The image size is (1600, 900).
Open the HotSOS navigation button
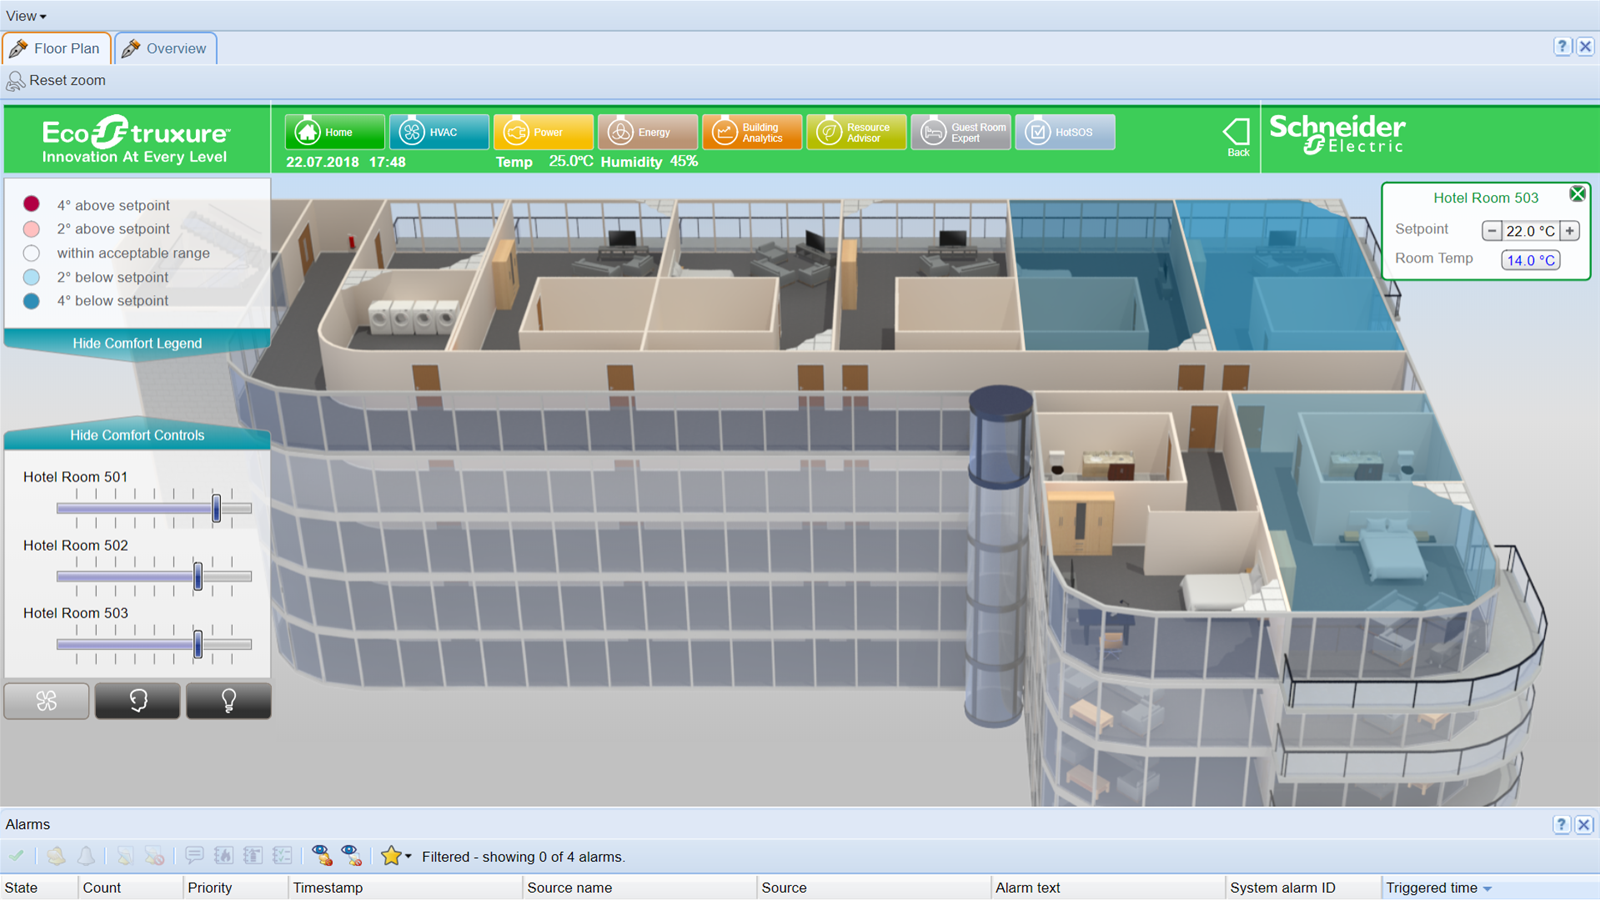pyautogui.click(x=1064, y=132)
